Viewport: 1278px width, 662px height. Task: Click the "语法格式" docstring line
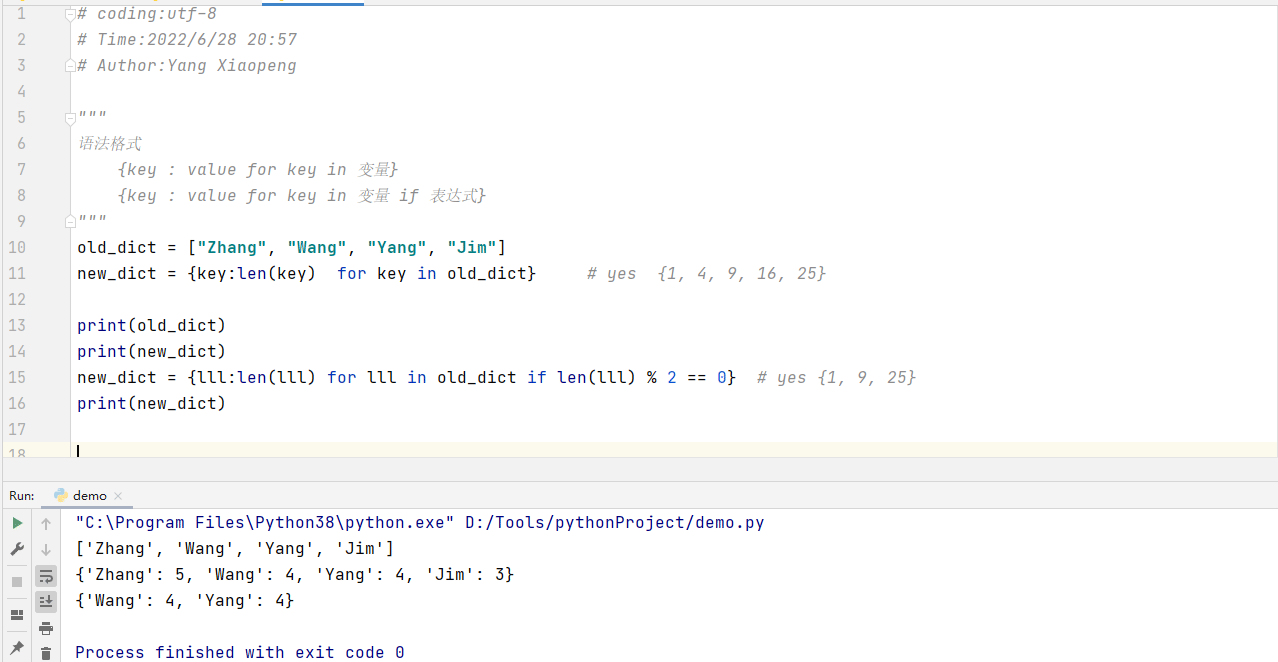click(110, 144)
